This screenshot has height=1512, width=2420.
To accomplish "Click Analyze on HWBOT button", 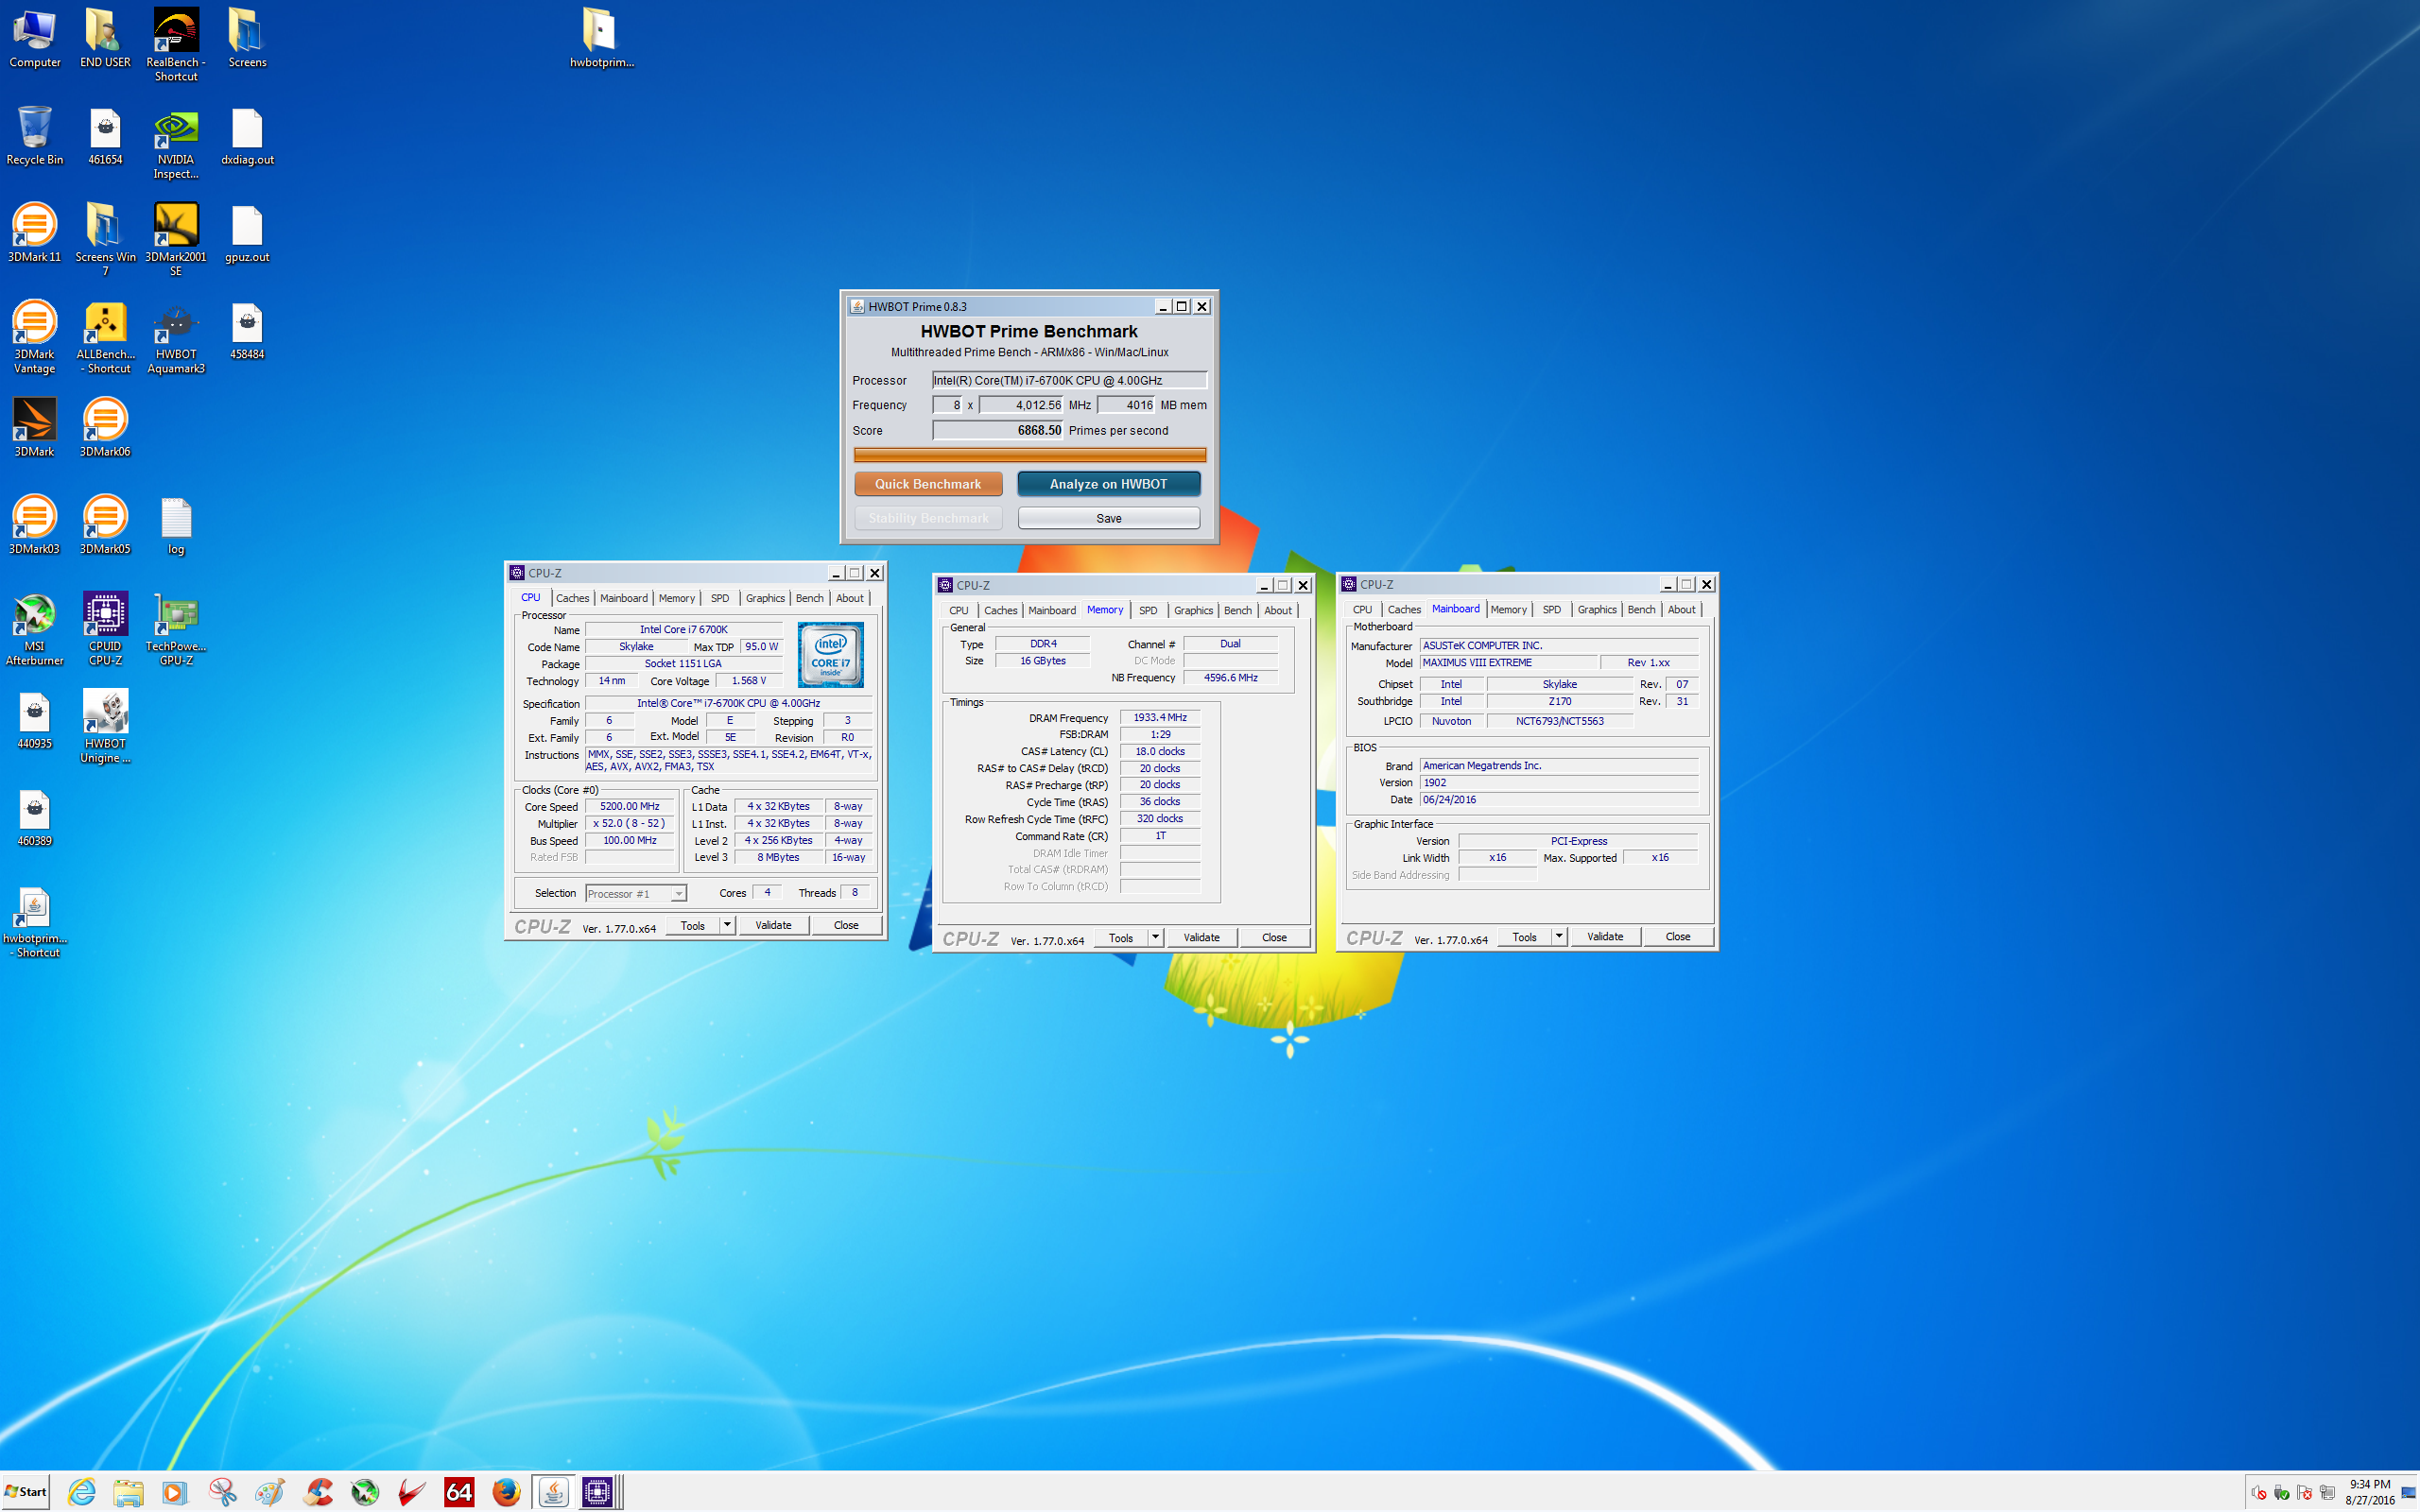I will [1108, 484].
